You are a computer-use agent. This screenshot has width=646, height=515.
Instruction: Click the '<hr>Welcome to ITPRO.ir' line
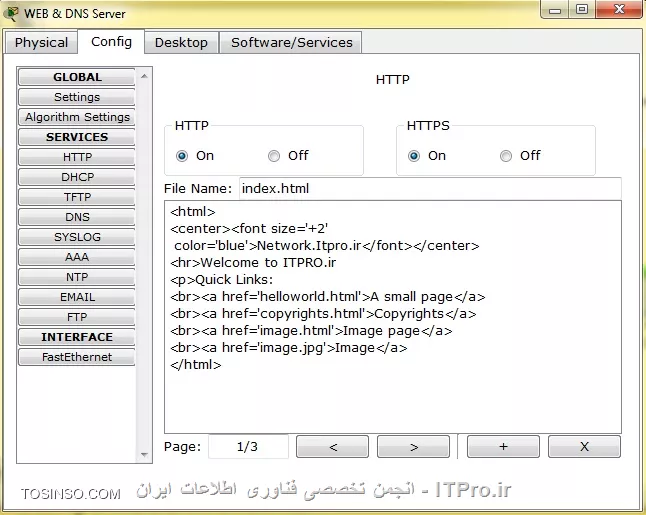[253, 262]
